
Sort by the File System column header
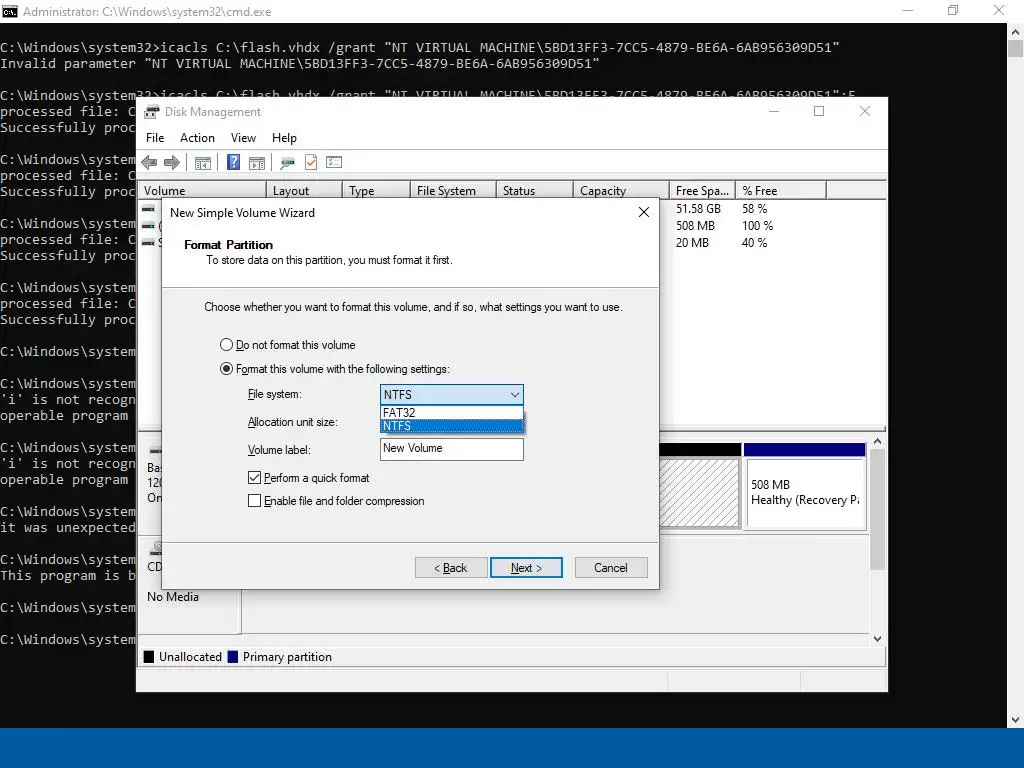453,191
